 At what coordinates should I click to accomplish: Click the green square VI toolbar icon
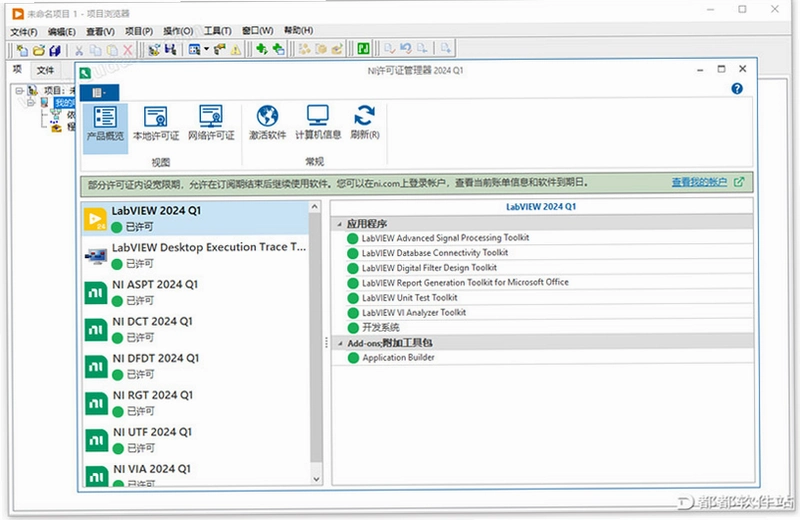pyautogui.click(x=363, y=48)
